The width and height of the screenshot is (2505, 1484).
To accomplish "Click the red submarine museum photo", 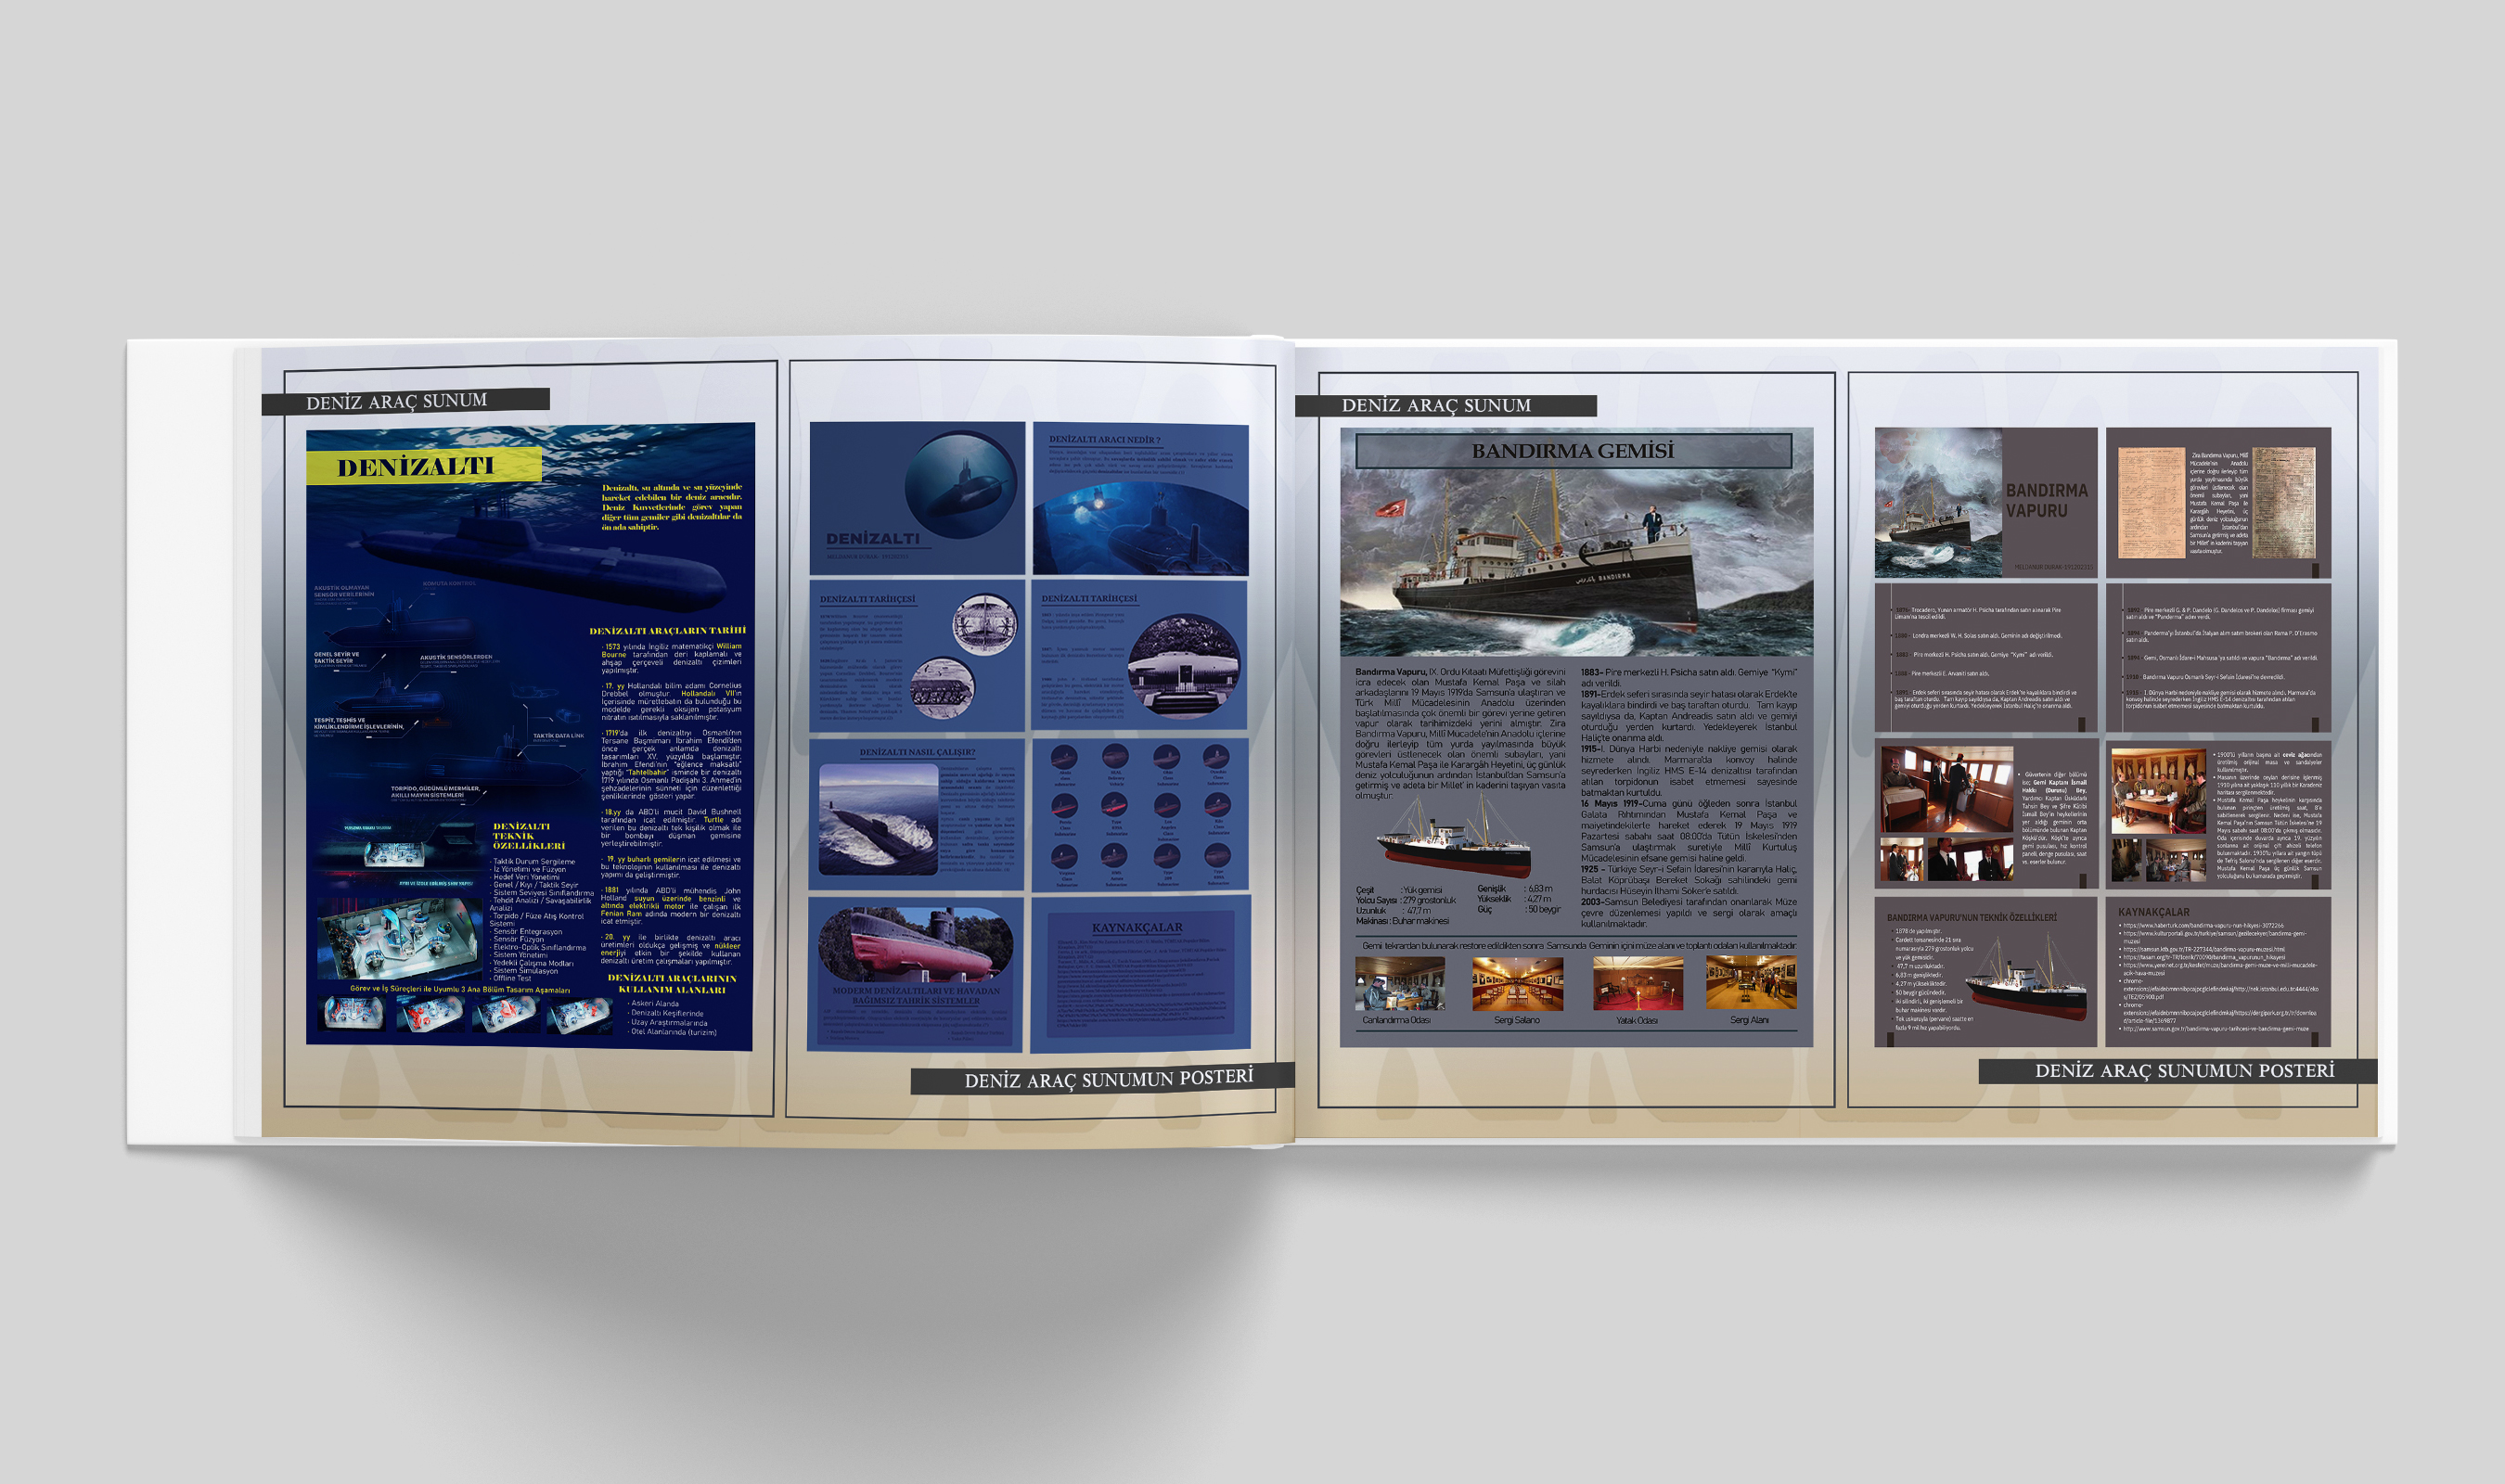I will point(915,944).
